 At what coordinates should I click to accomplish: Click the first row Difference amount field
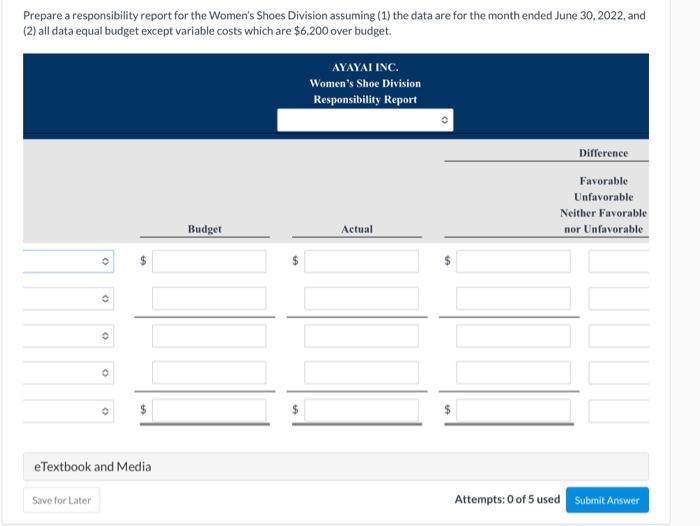513,261
